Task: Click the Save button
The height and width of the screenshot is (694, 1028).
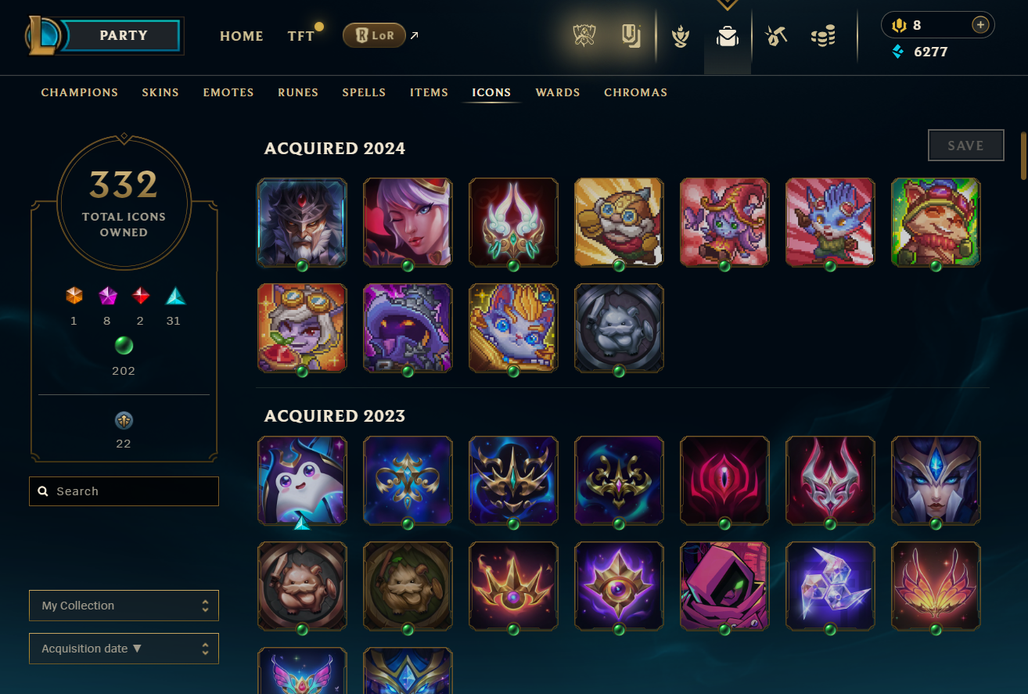Action: point(966,145)
